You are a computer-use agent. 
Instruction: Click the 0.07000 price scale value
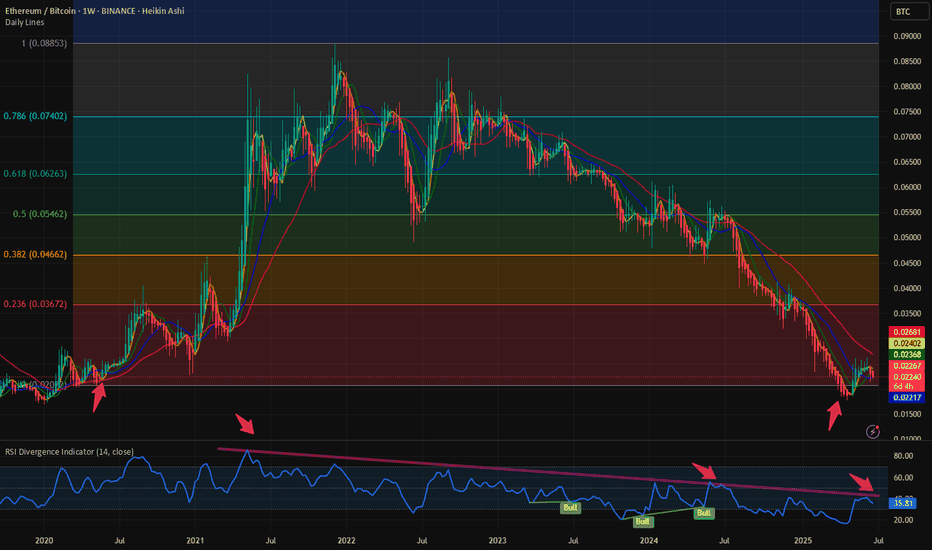click(x=907, y=137)
